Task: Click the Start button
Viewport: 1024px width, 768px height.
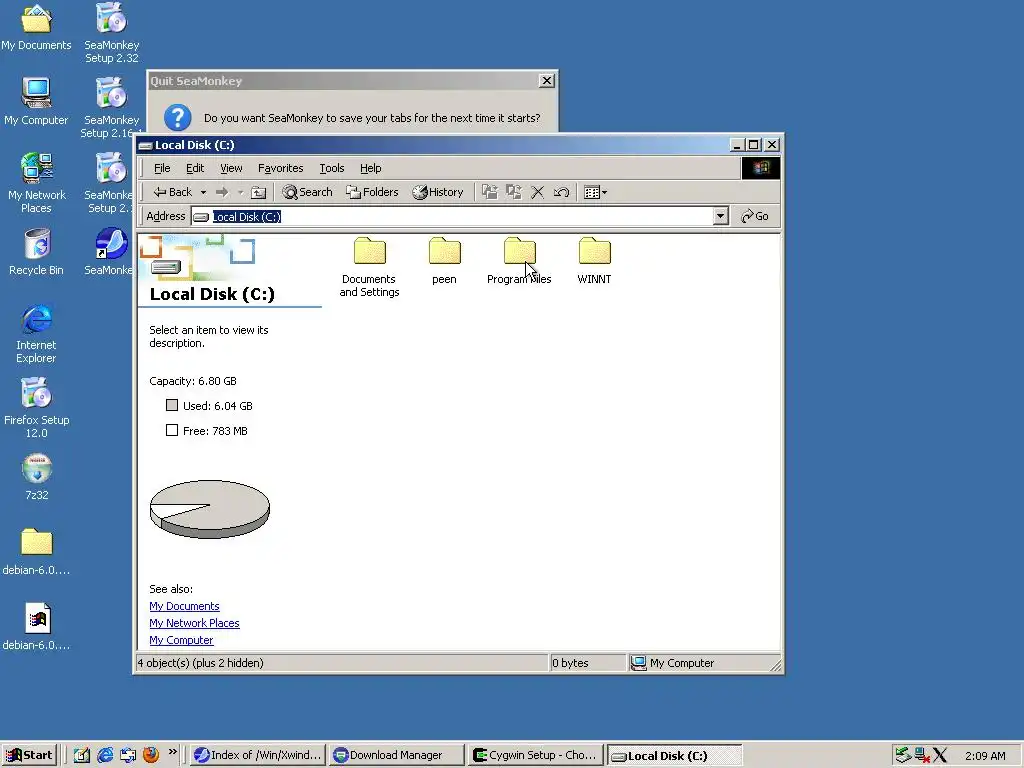Action: 30,755
